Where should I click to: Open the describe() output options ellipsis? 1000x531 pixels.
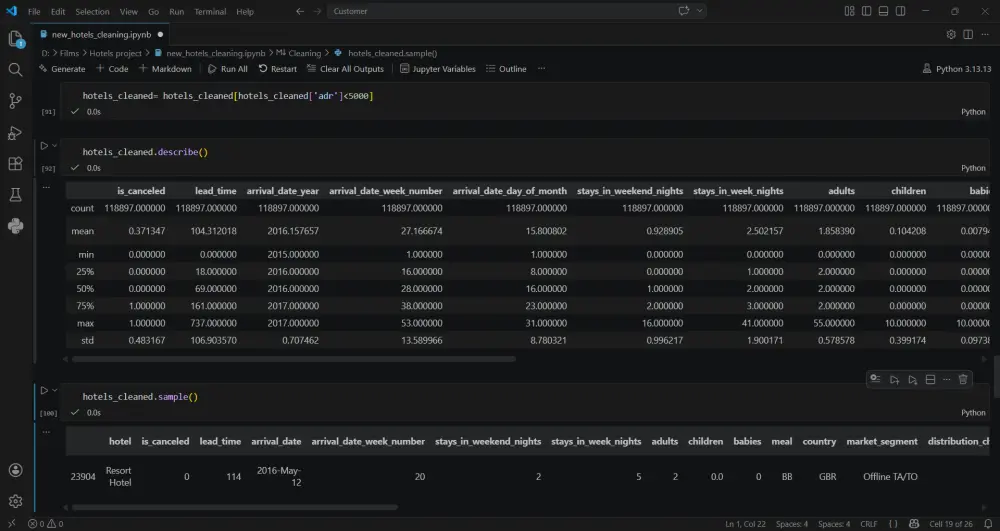pyautogui.click(x=46, y=187)
